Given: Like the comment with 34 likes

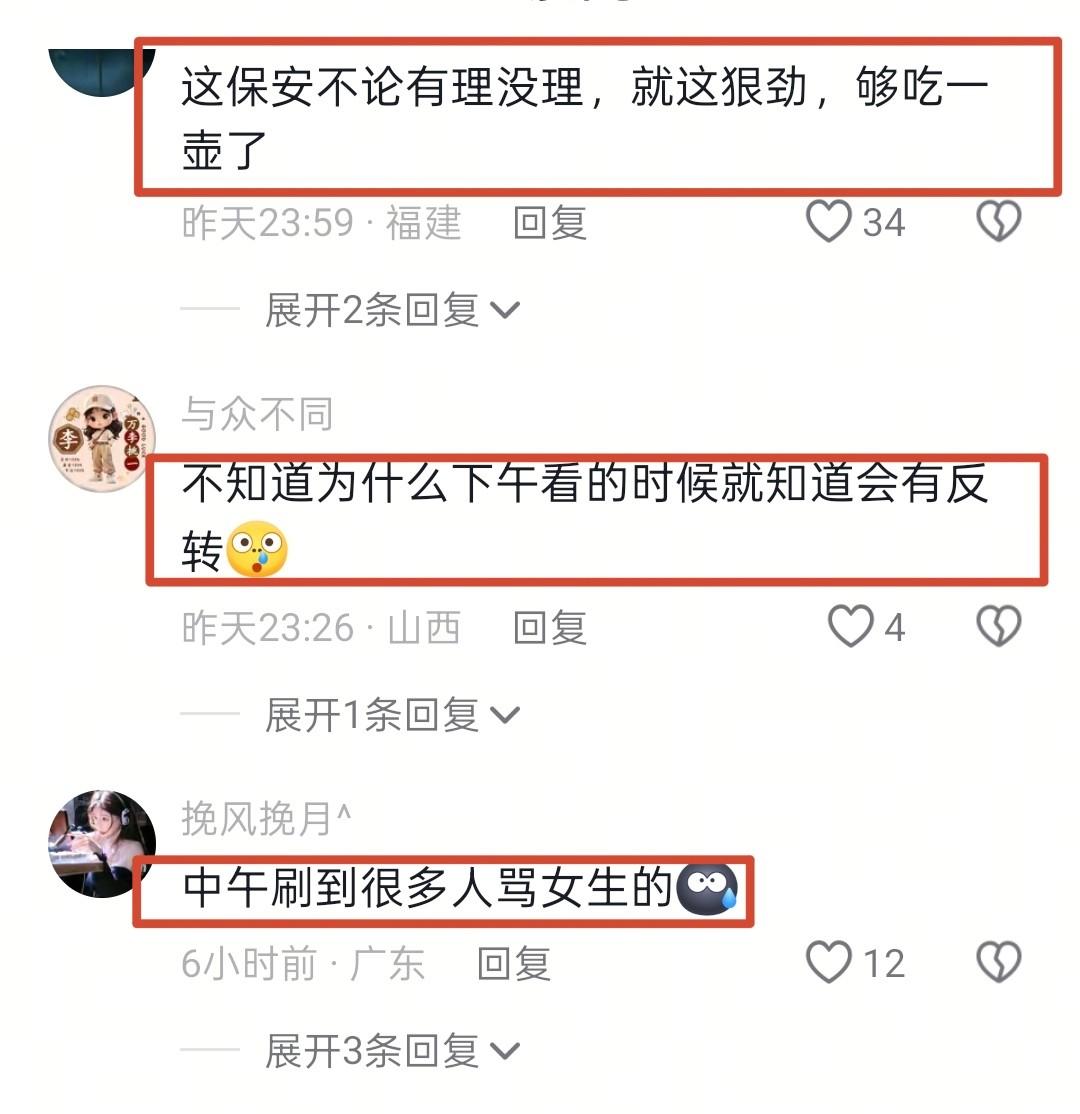Looking at the screenshot, I should coord(828,221).
